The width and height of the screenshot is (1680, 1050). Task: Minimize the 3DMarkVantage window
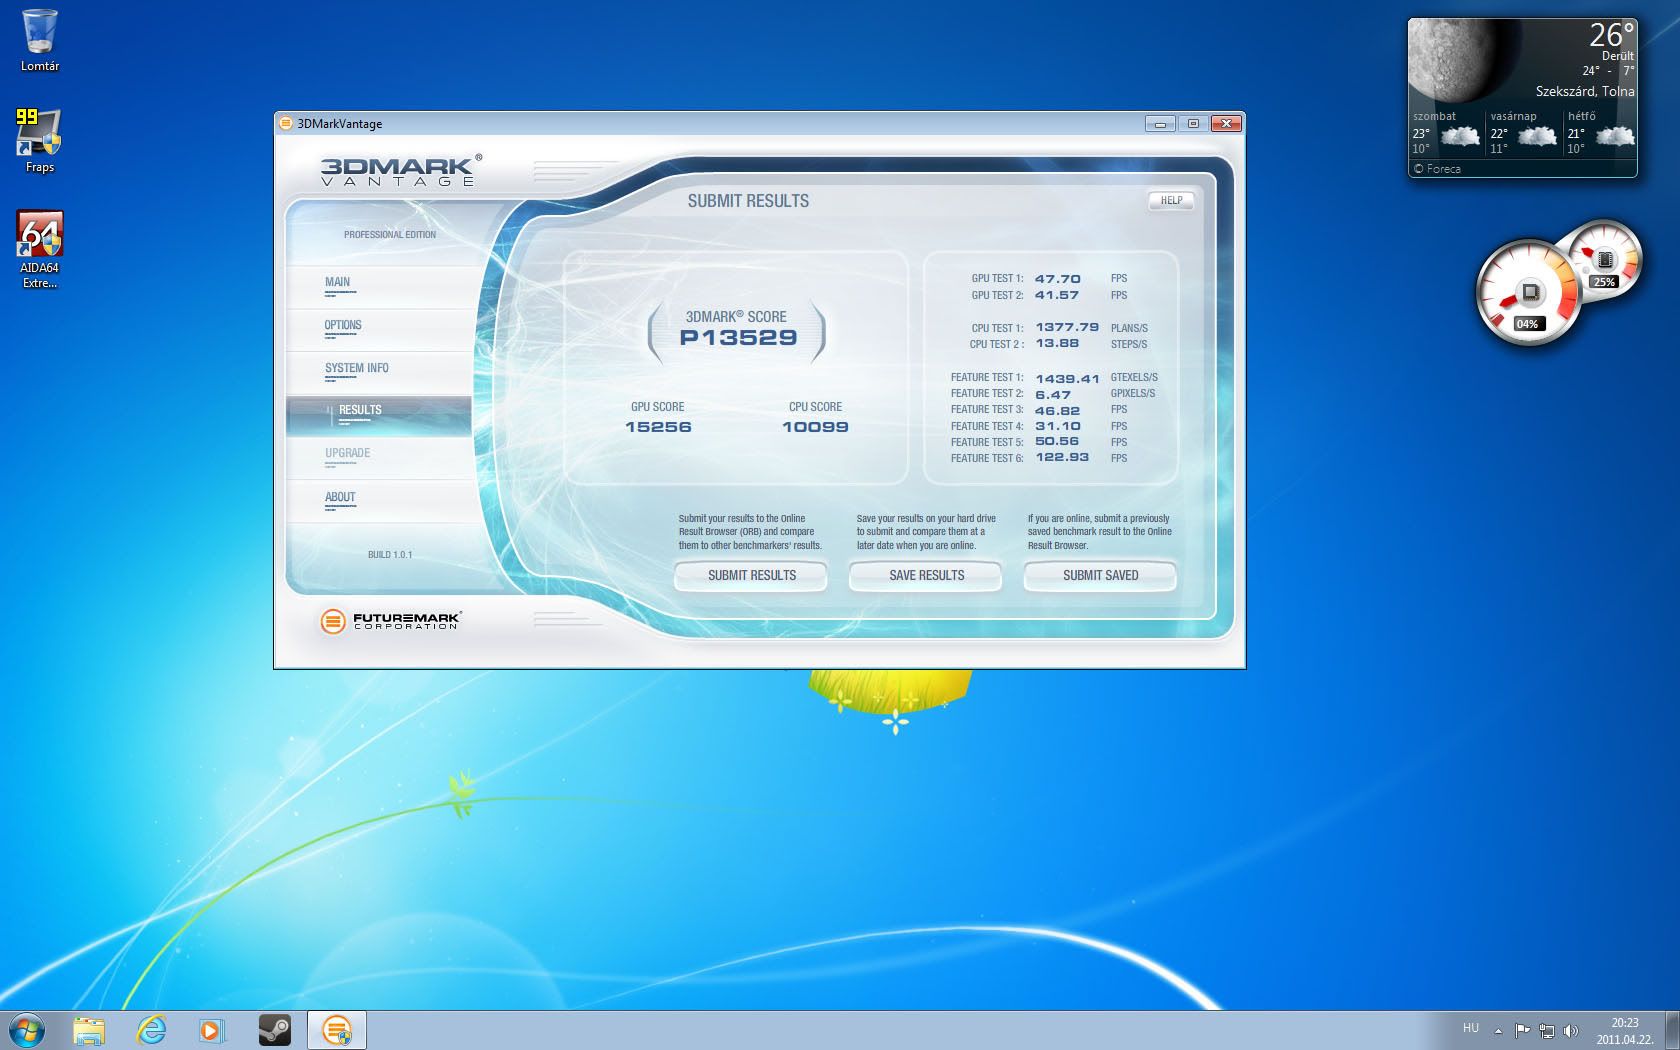[1160, 124]
